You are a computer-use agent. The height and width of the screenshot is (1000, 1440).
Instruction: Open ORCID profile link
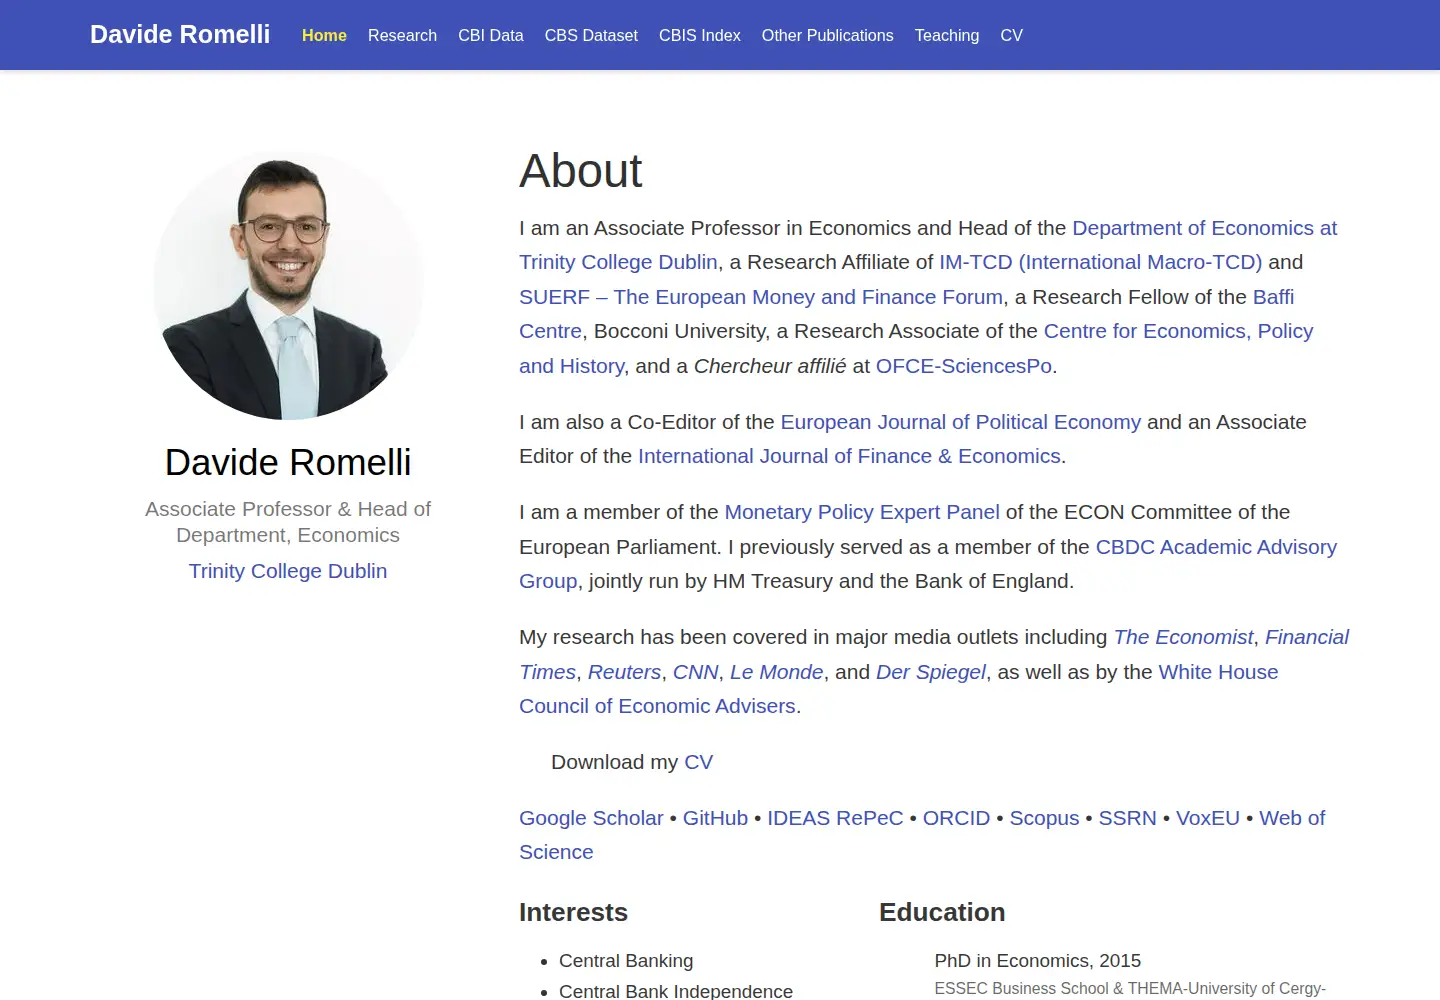point(956,818)
